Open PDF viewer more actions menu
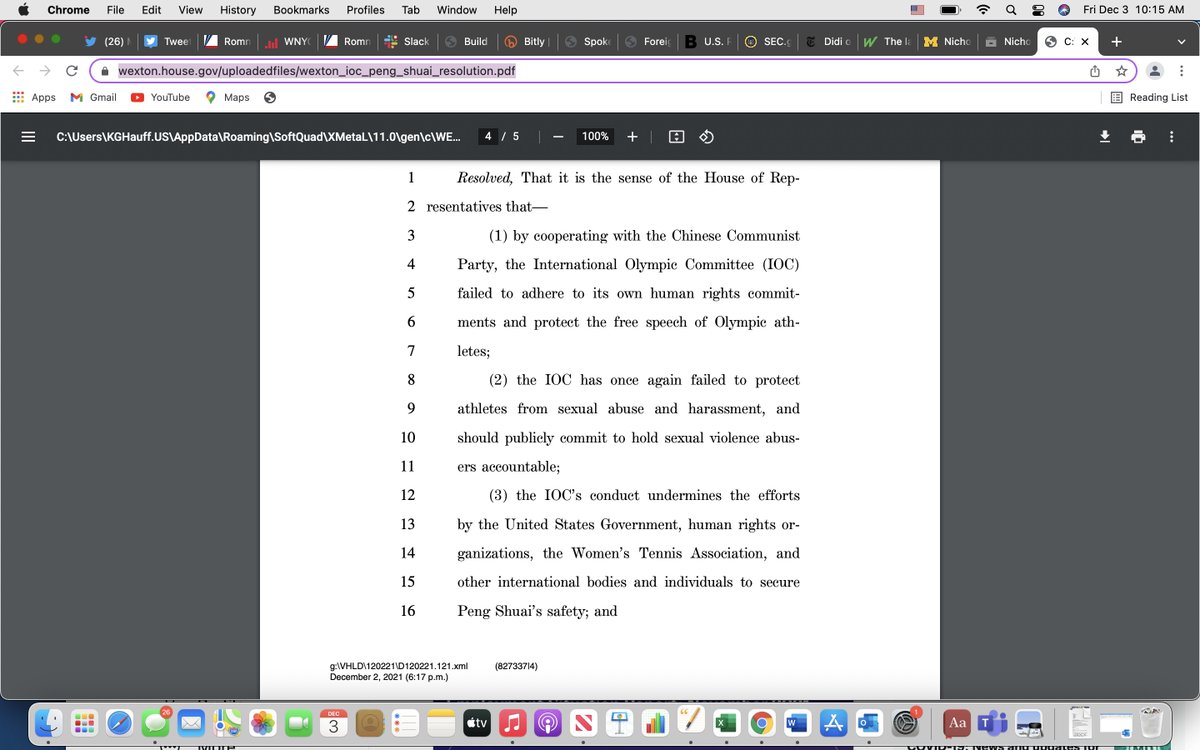The height and width of the screenshot is (750, 1200). pyautogui.click(x=1171, y=137)
